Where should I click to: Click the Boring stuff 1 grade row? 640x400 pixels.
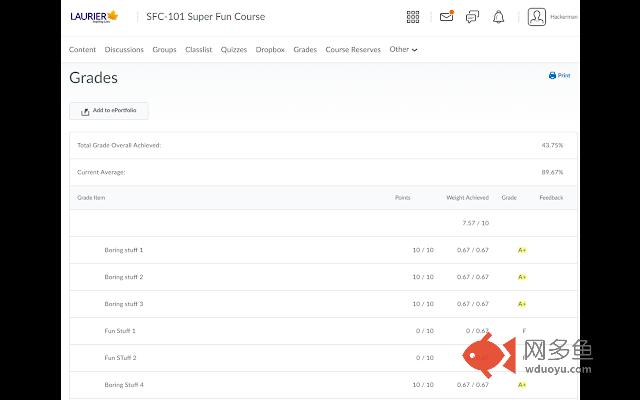click(x=124, y=250)
